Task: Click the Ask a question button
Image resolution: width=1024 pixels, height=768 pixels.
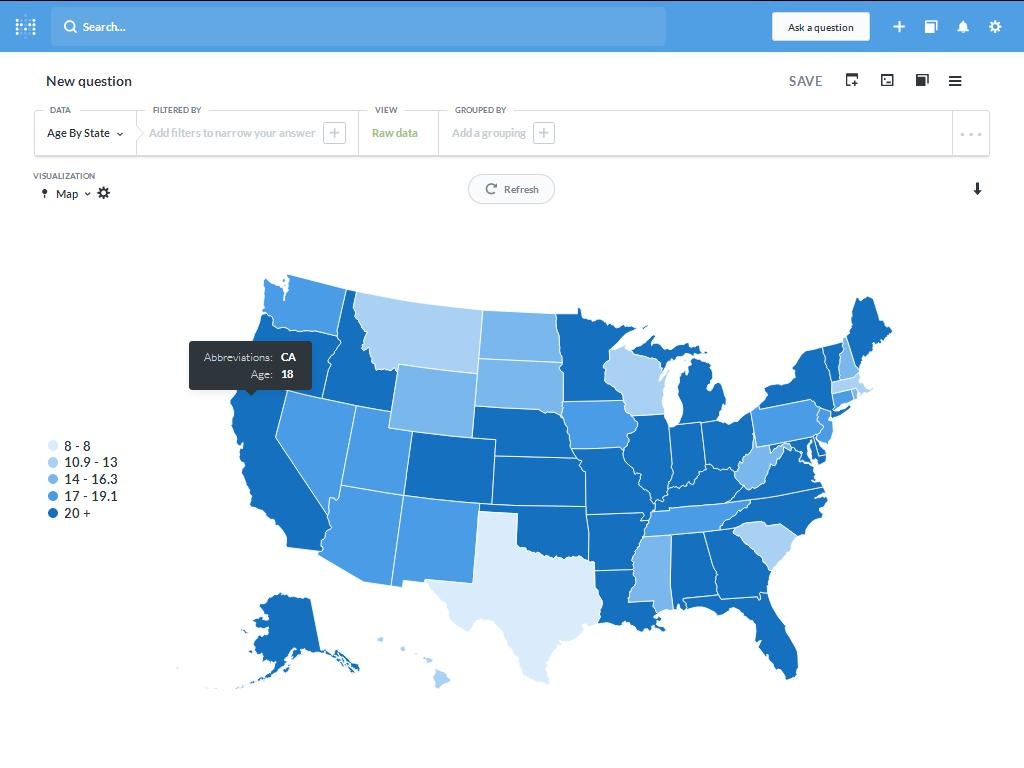Action: click(x=821, y=27)
